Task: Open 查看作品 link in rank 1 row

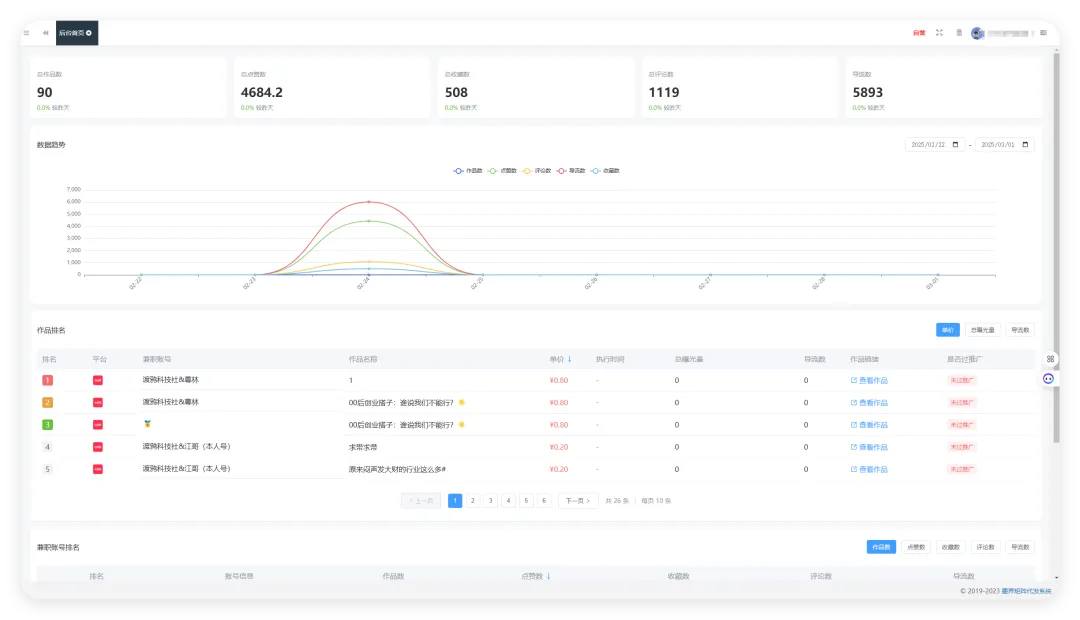Action: point(869,380)
